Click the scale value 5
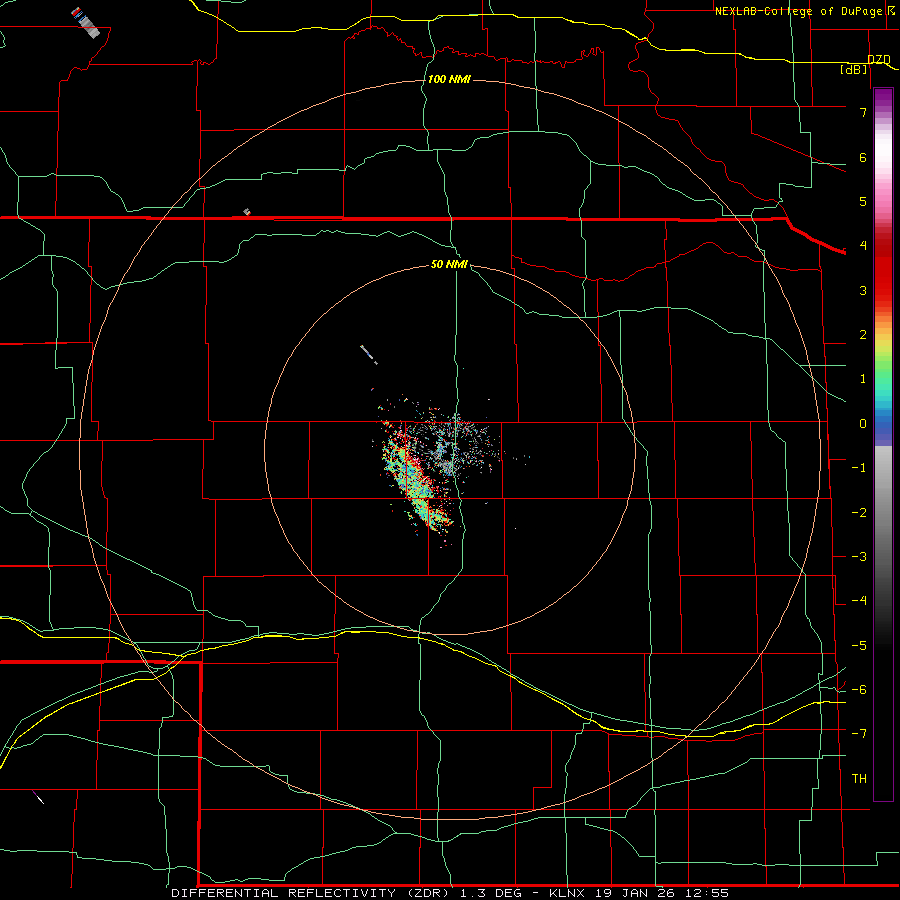900x900 pixels. 863,201
